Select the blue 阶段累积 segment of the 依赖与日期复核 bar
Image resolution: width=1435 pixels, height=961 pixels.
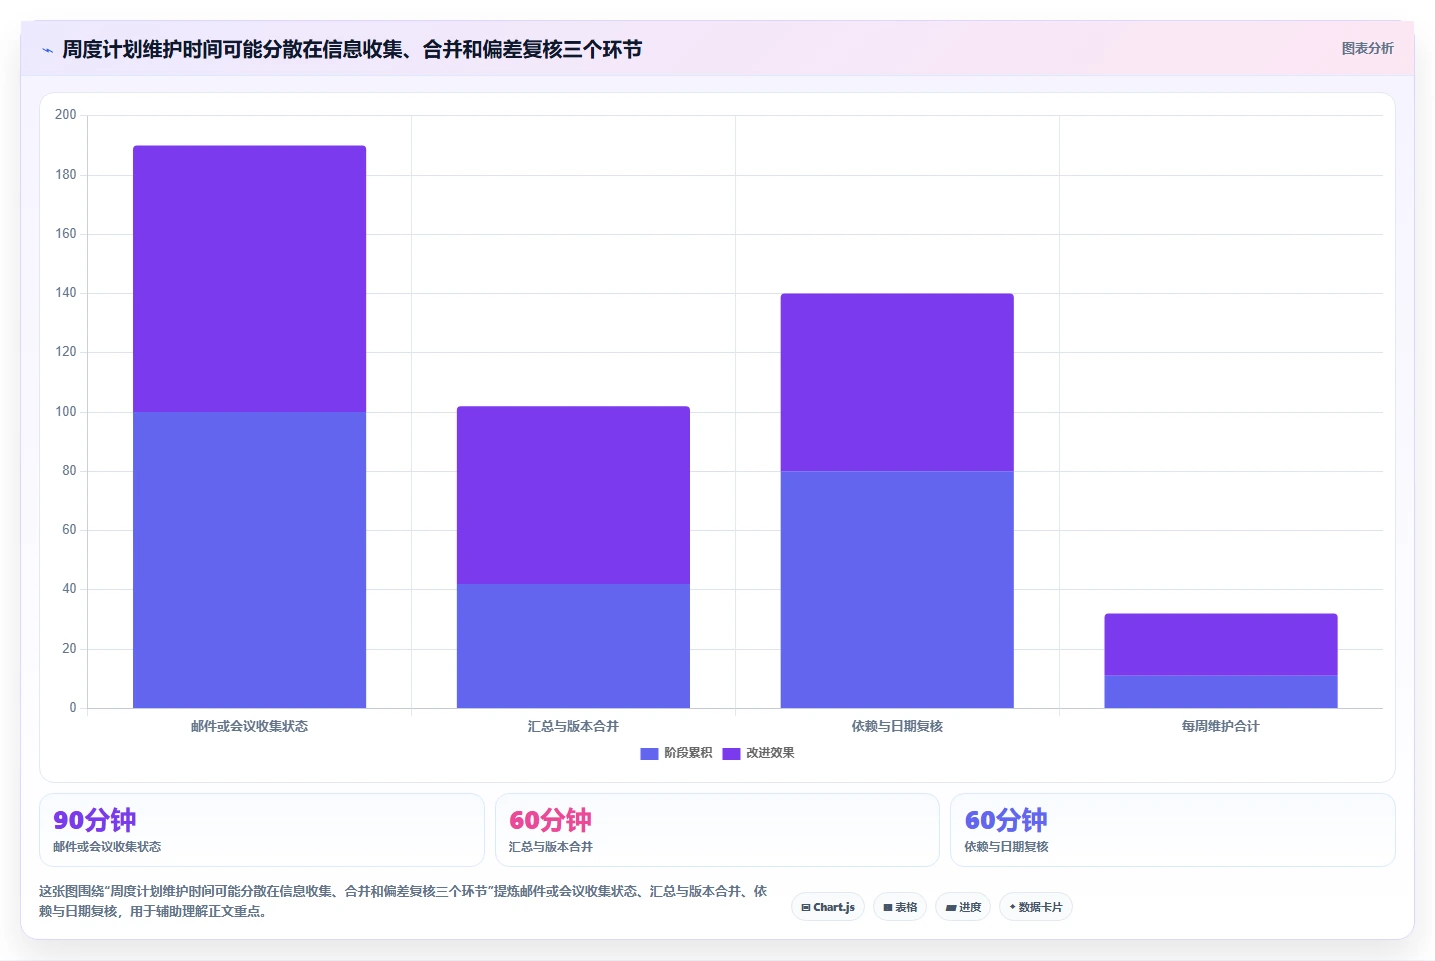pyautogui.click(x=897, y=590)
